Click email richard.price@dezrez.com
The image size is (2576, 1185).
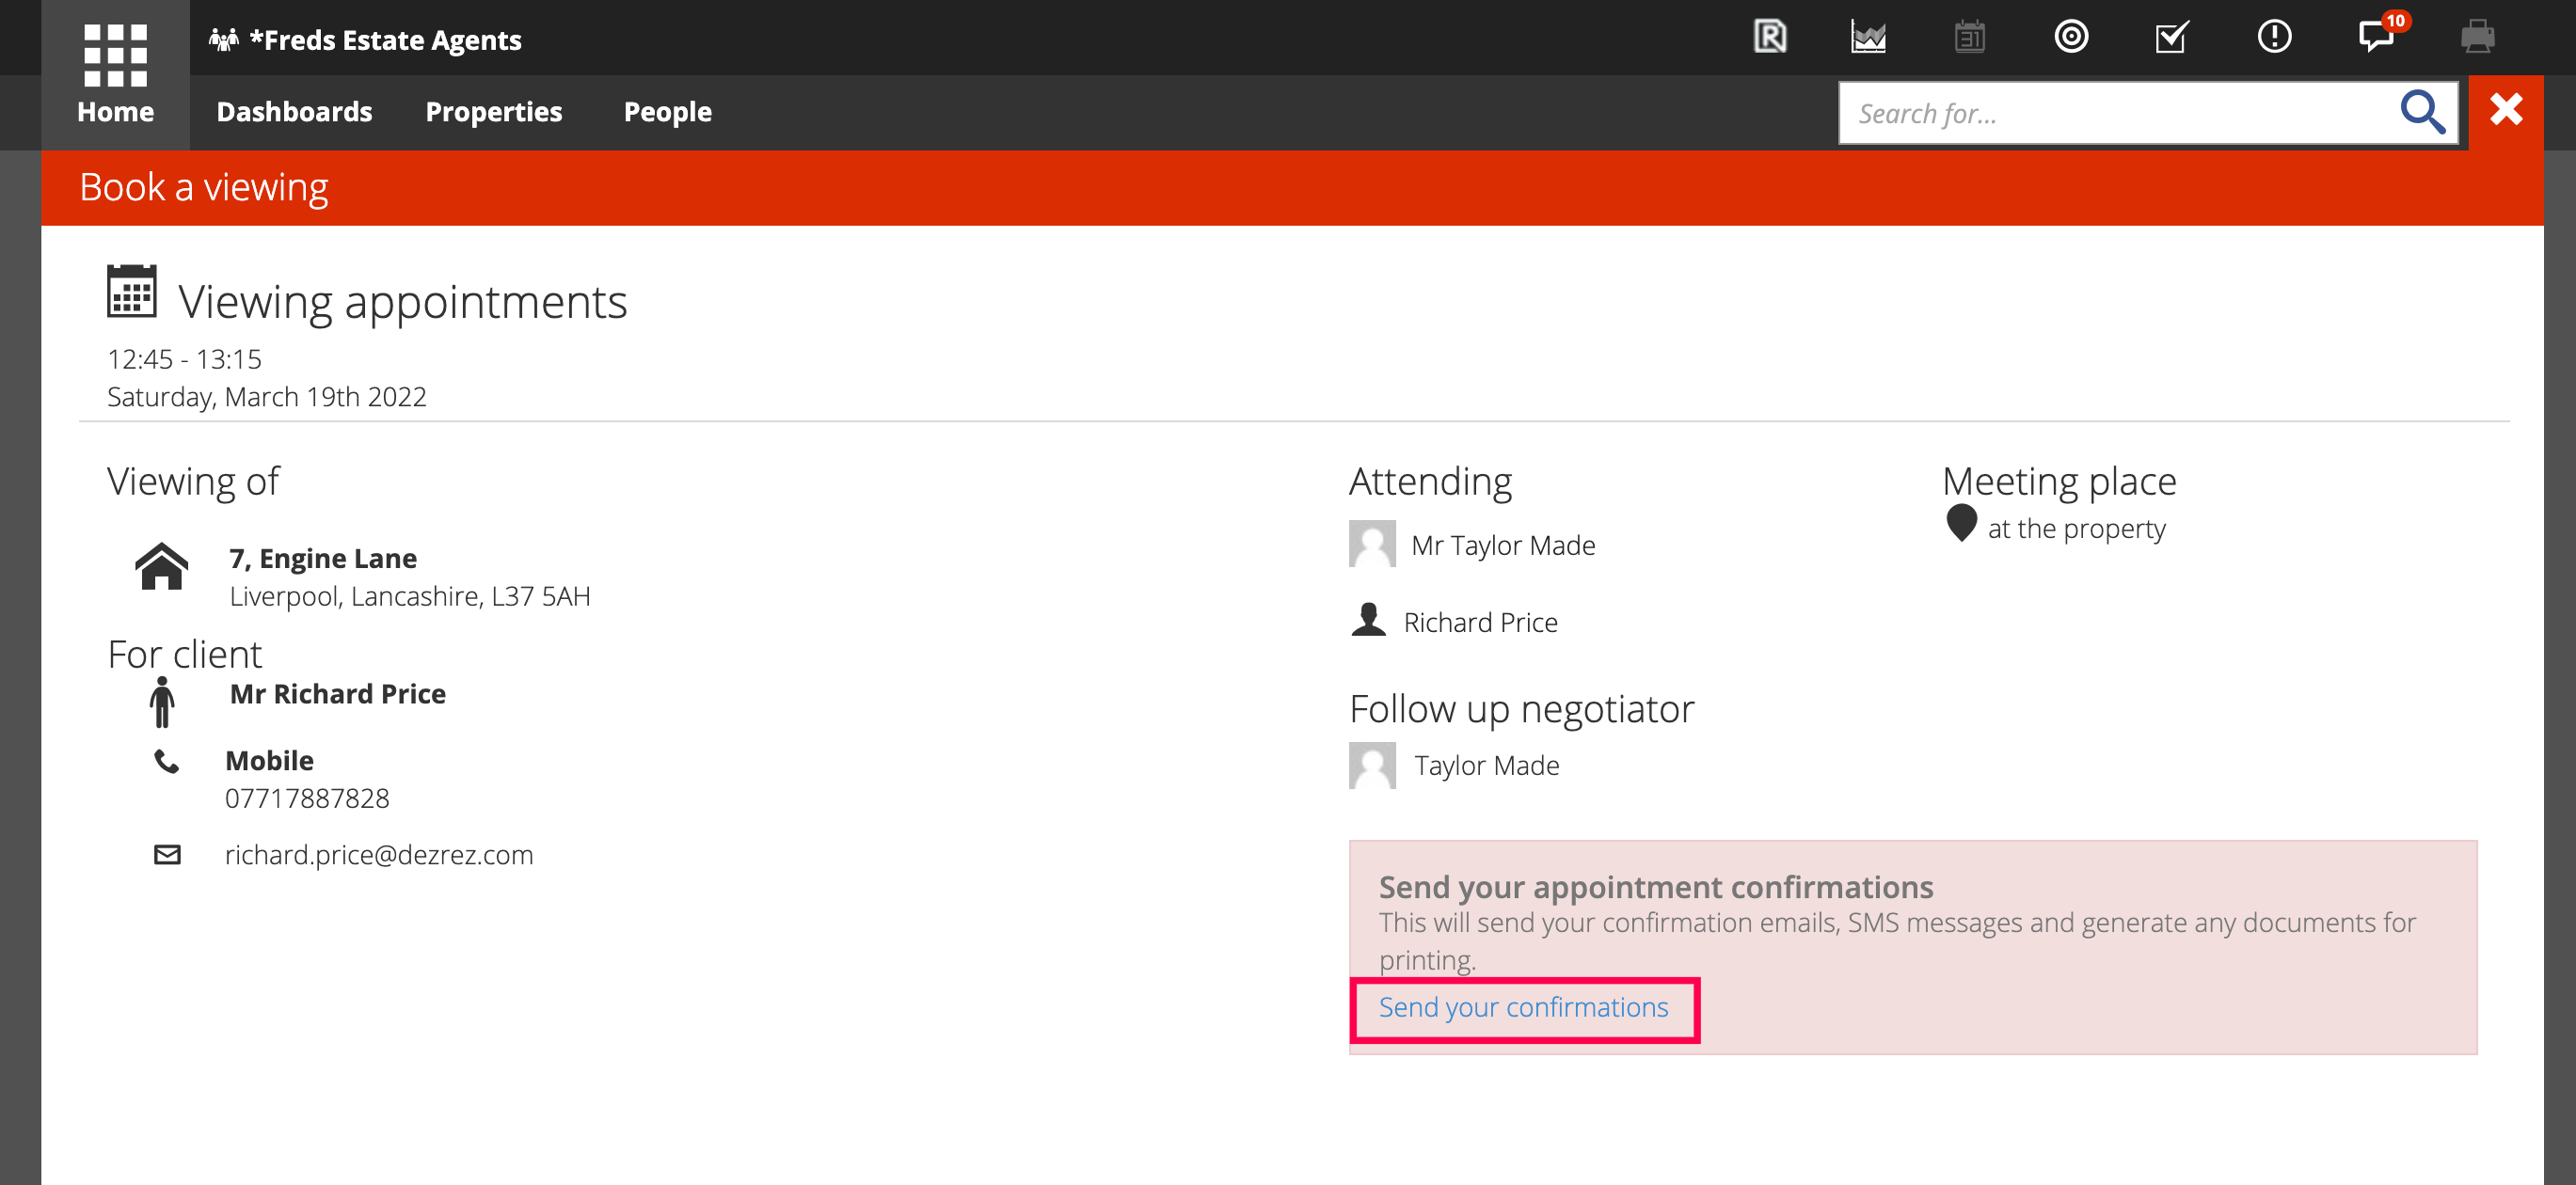(379, 855)
